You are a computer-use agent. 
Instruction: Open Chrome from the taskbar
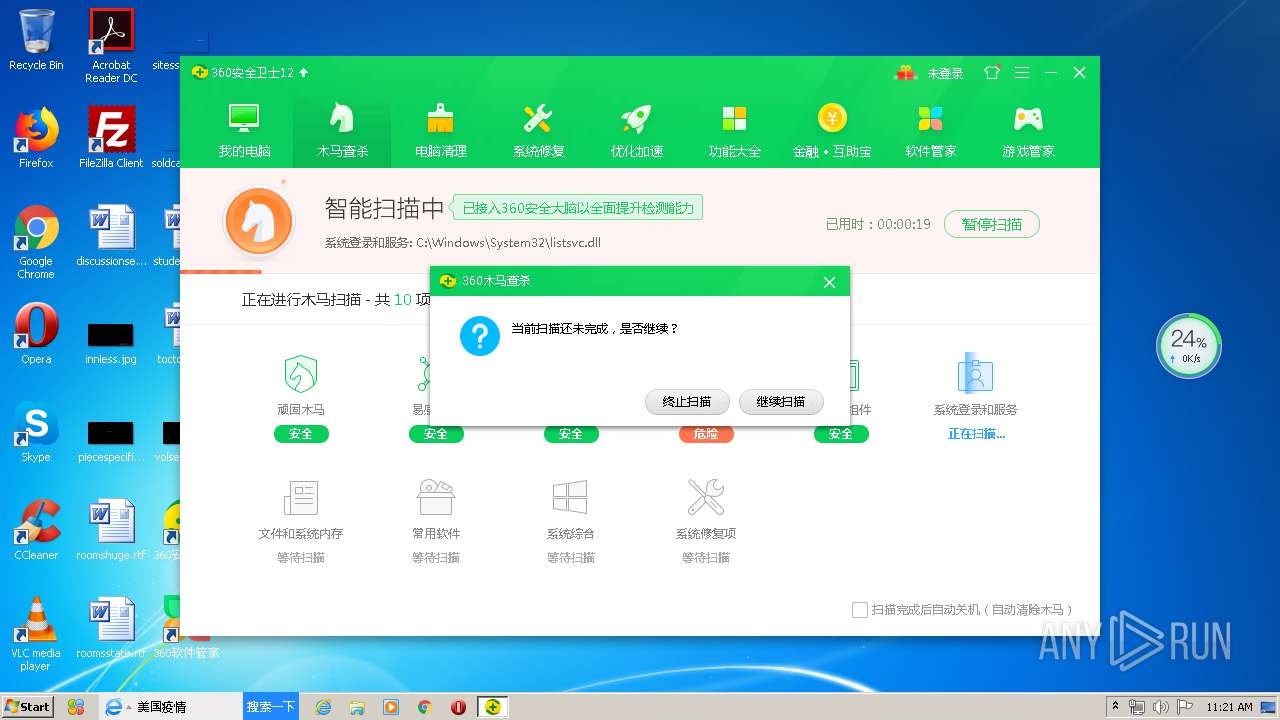pos(424,707)
